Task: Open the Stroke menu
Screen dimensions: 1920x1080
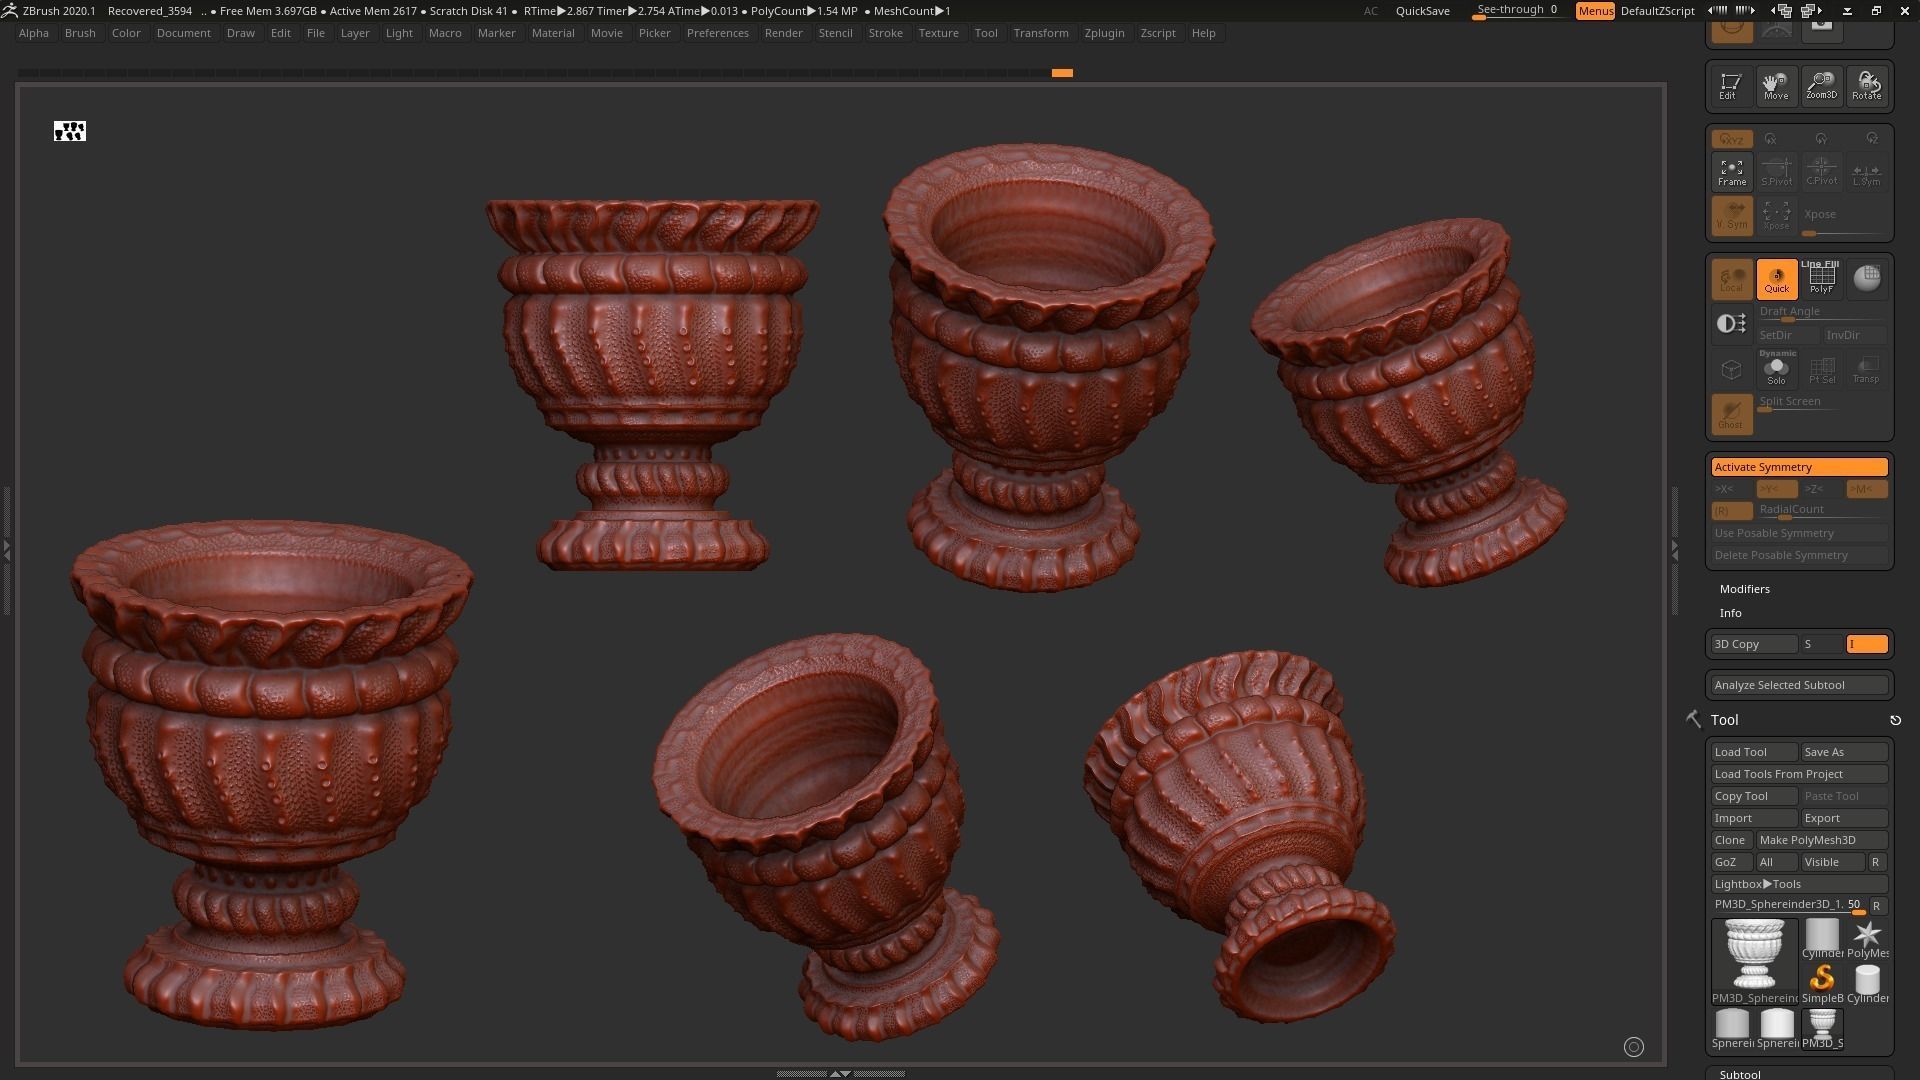Action: pyautogui.click(x=885, y=33)
